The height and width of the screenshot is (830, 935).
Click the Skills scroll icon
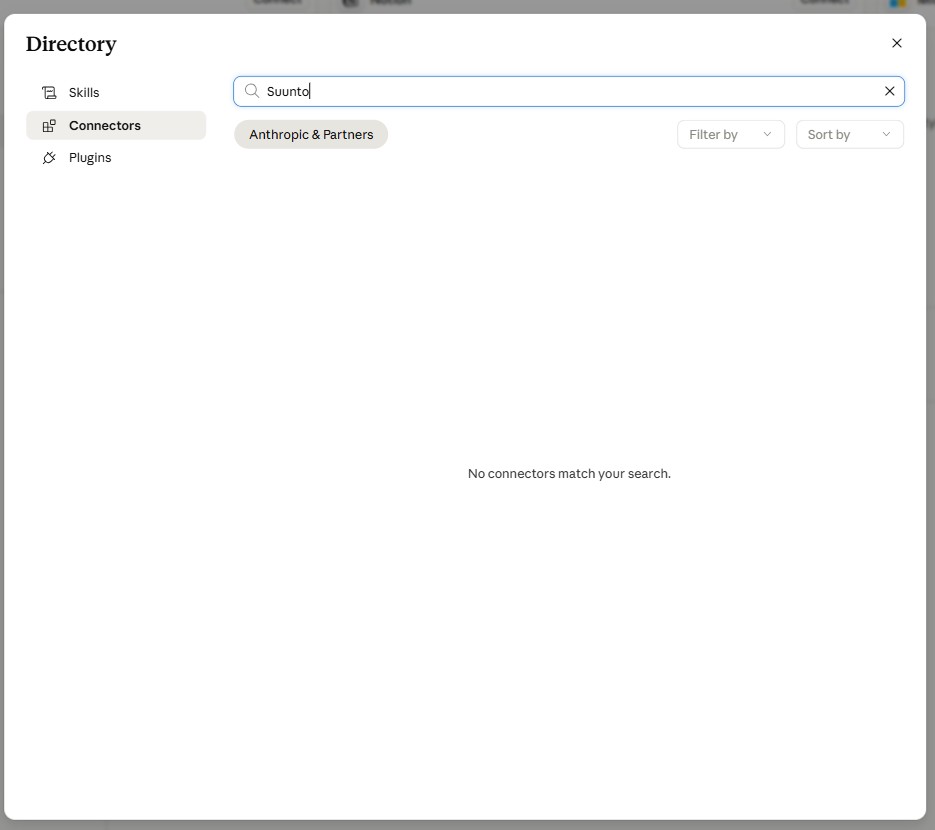tap(49, 92)
